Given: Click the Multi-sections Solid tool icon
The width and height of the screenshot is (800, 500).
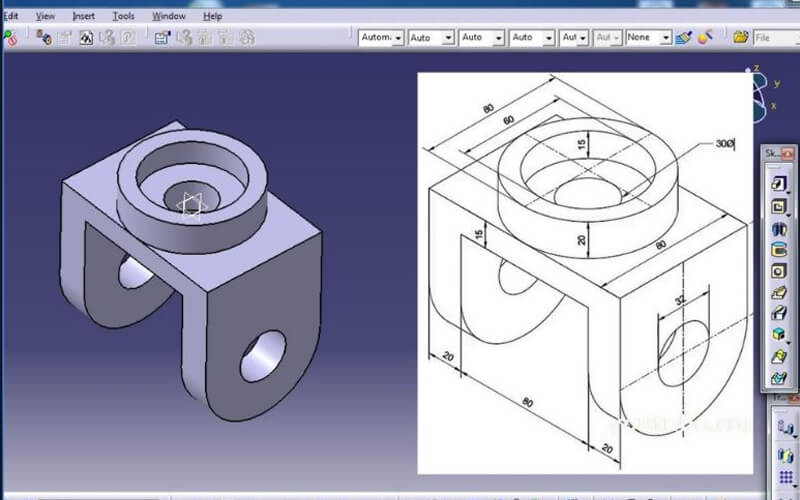Looking at the screenshot, I should point(777,335).
